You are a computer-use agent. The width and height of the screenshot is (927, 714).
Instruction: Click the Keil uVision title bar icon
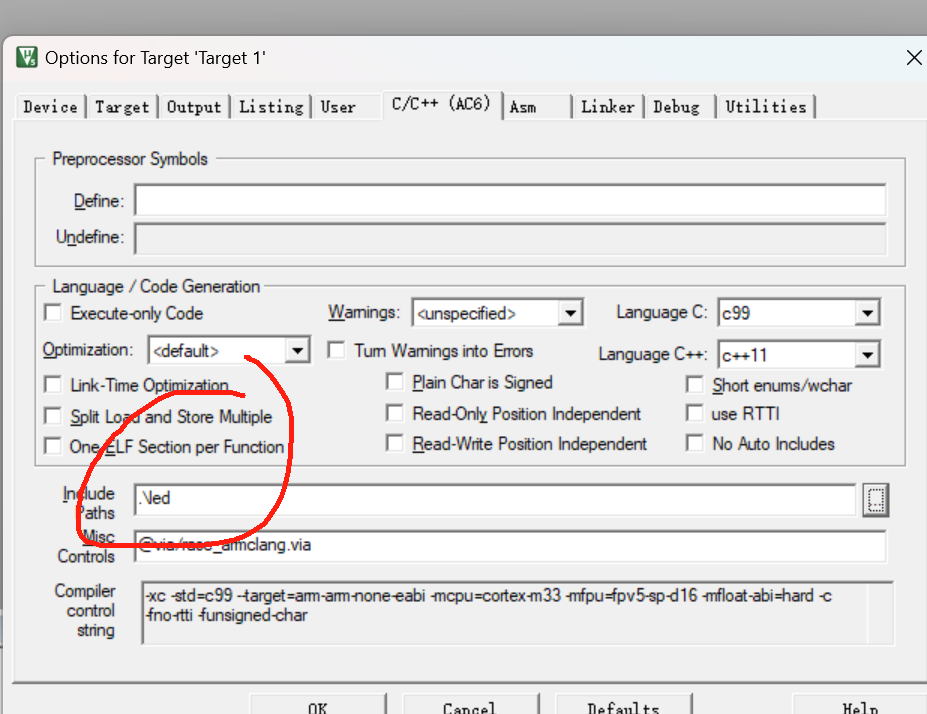27,57
